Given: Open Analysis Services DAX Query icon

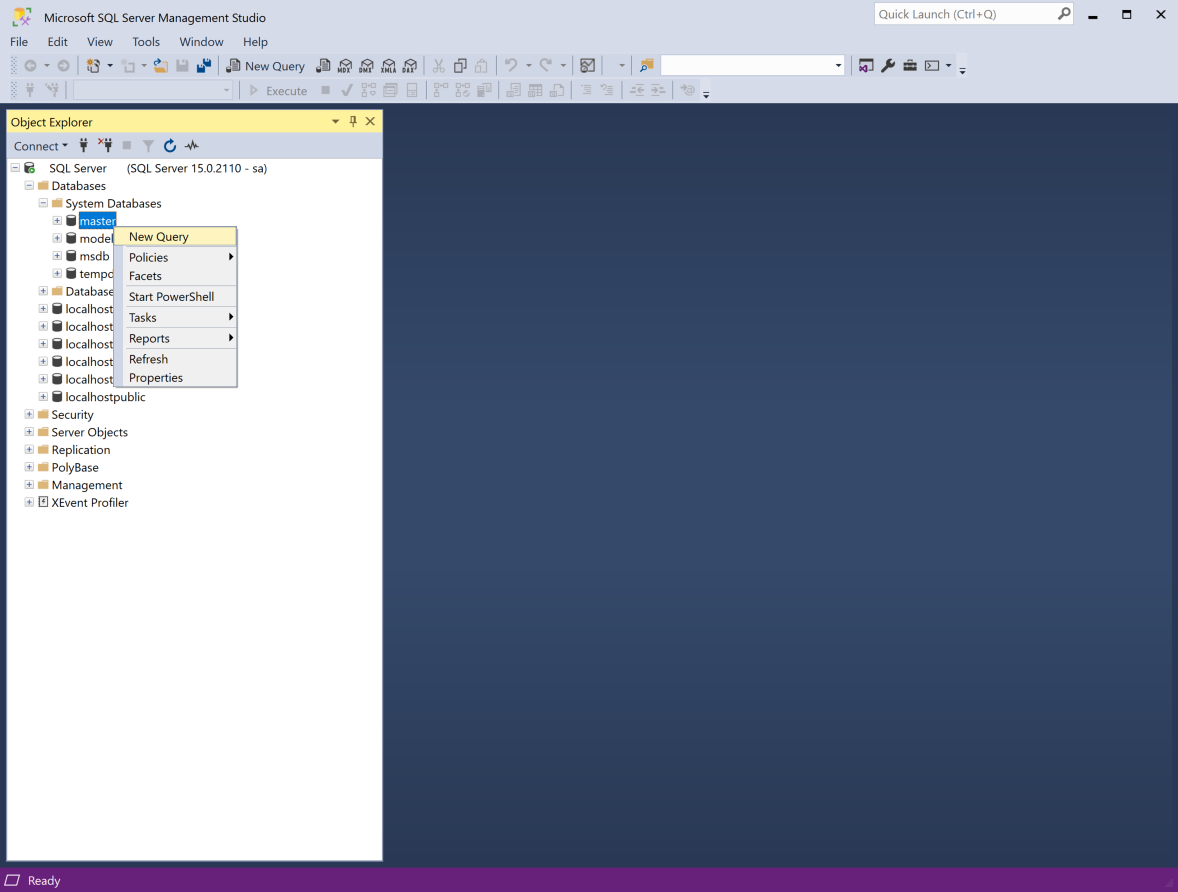Looking at the screenshot, I should (x=410, y=66).
